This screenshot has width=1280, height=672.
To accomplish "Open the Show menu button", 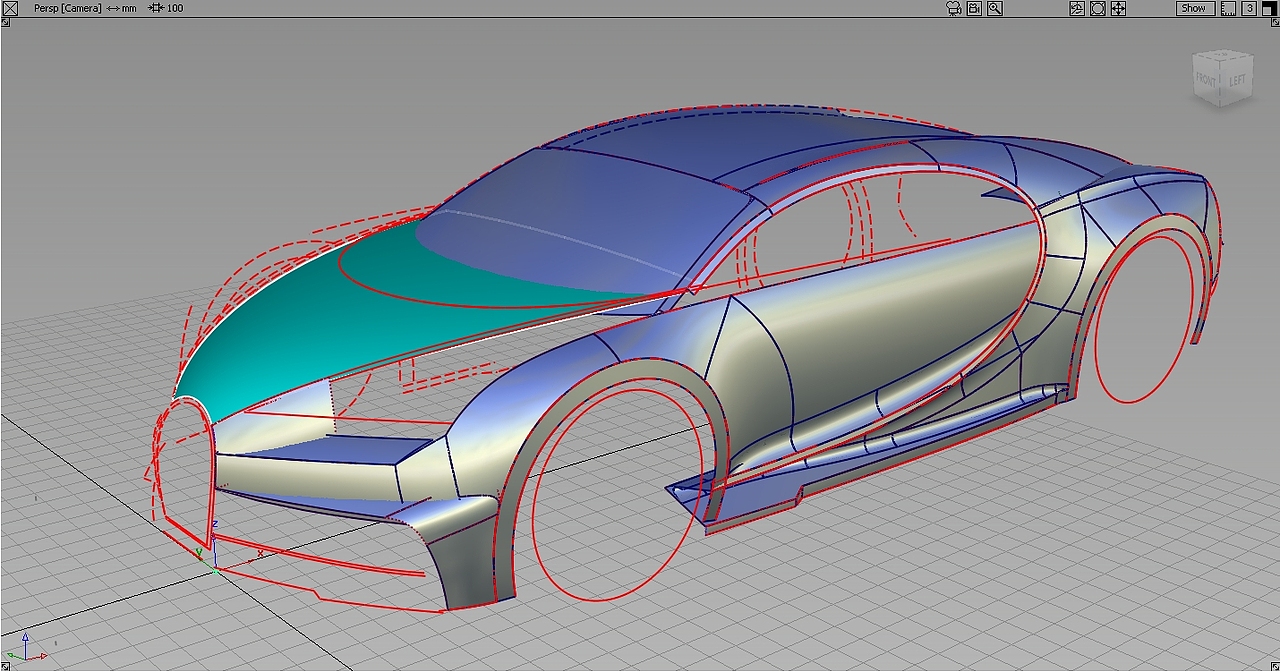I will point(1195,8).
